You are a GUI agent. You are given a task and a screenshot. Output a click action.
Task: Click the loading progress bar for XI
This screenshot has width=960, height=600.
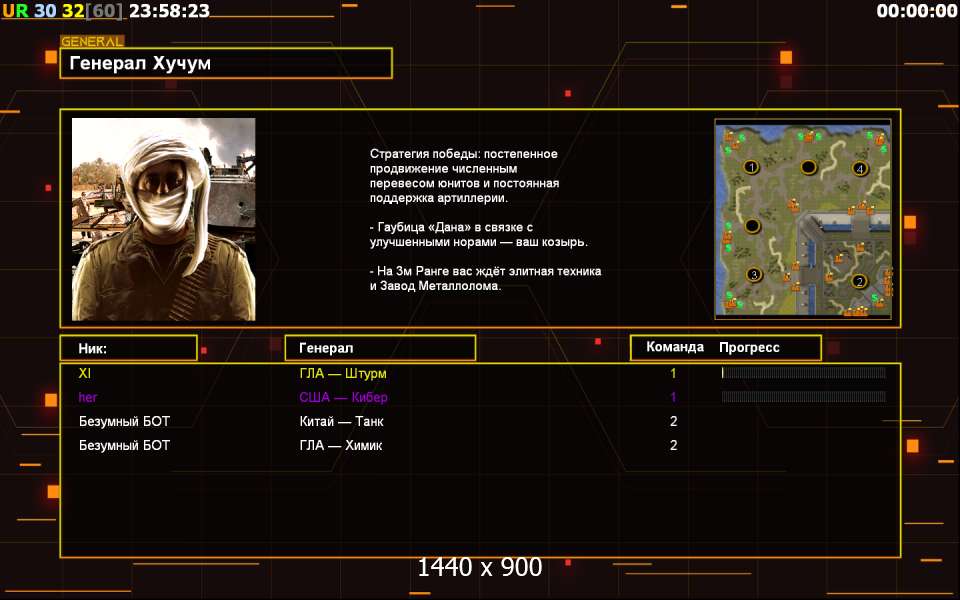[x=803, y=373]
